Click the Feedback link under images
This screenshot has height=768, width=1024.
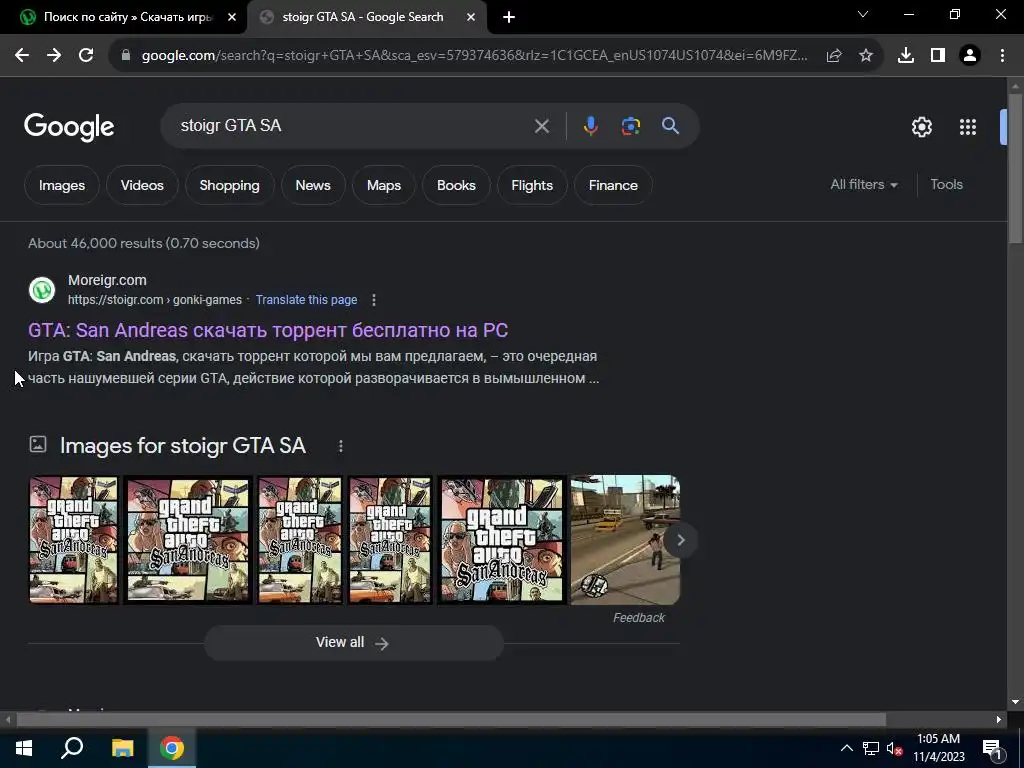click(x=639, y=618)
